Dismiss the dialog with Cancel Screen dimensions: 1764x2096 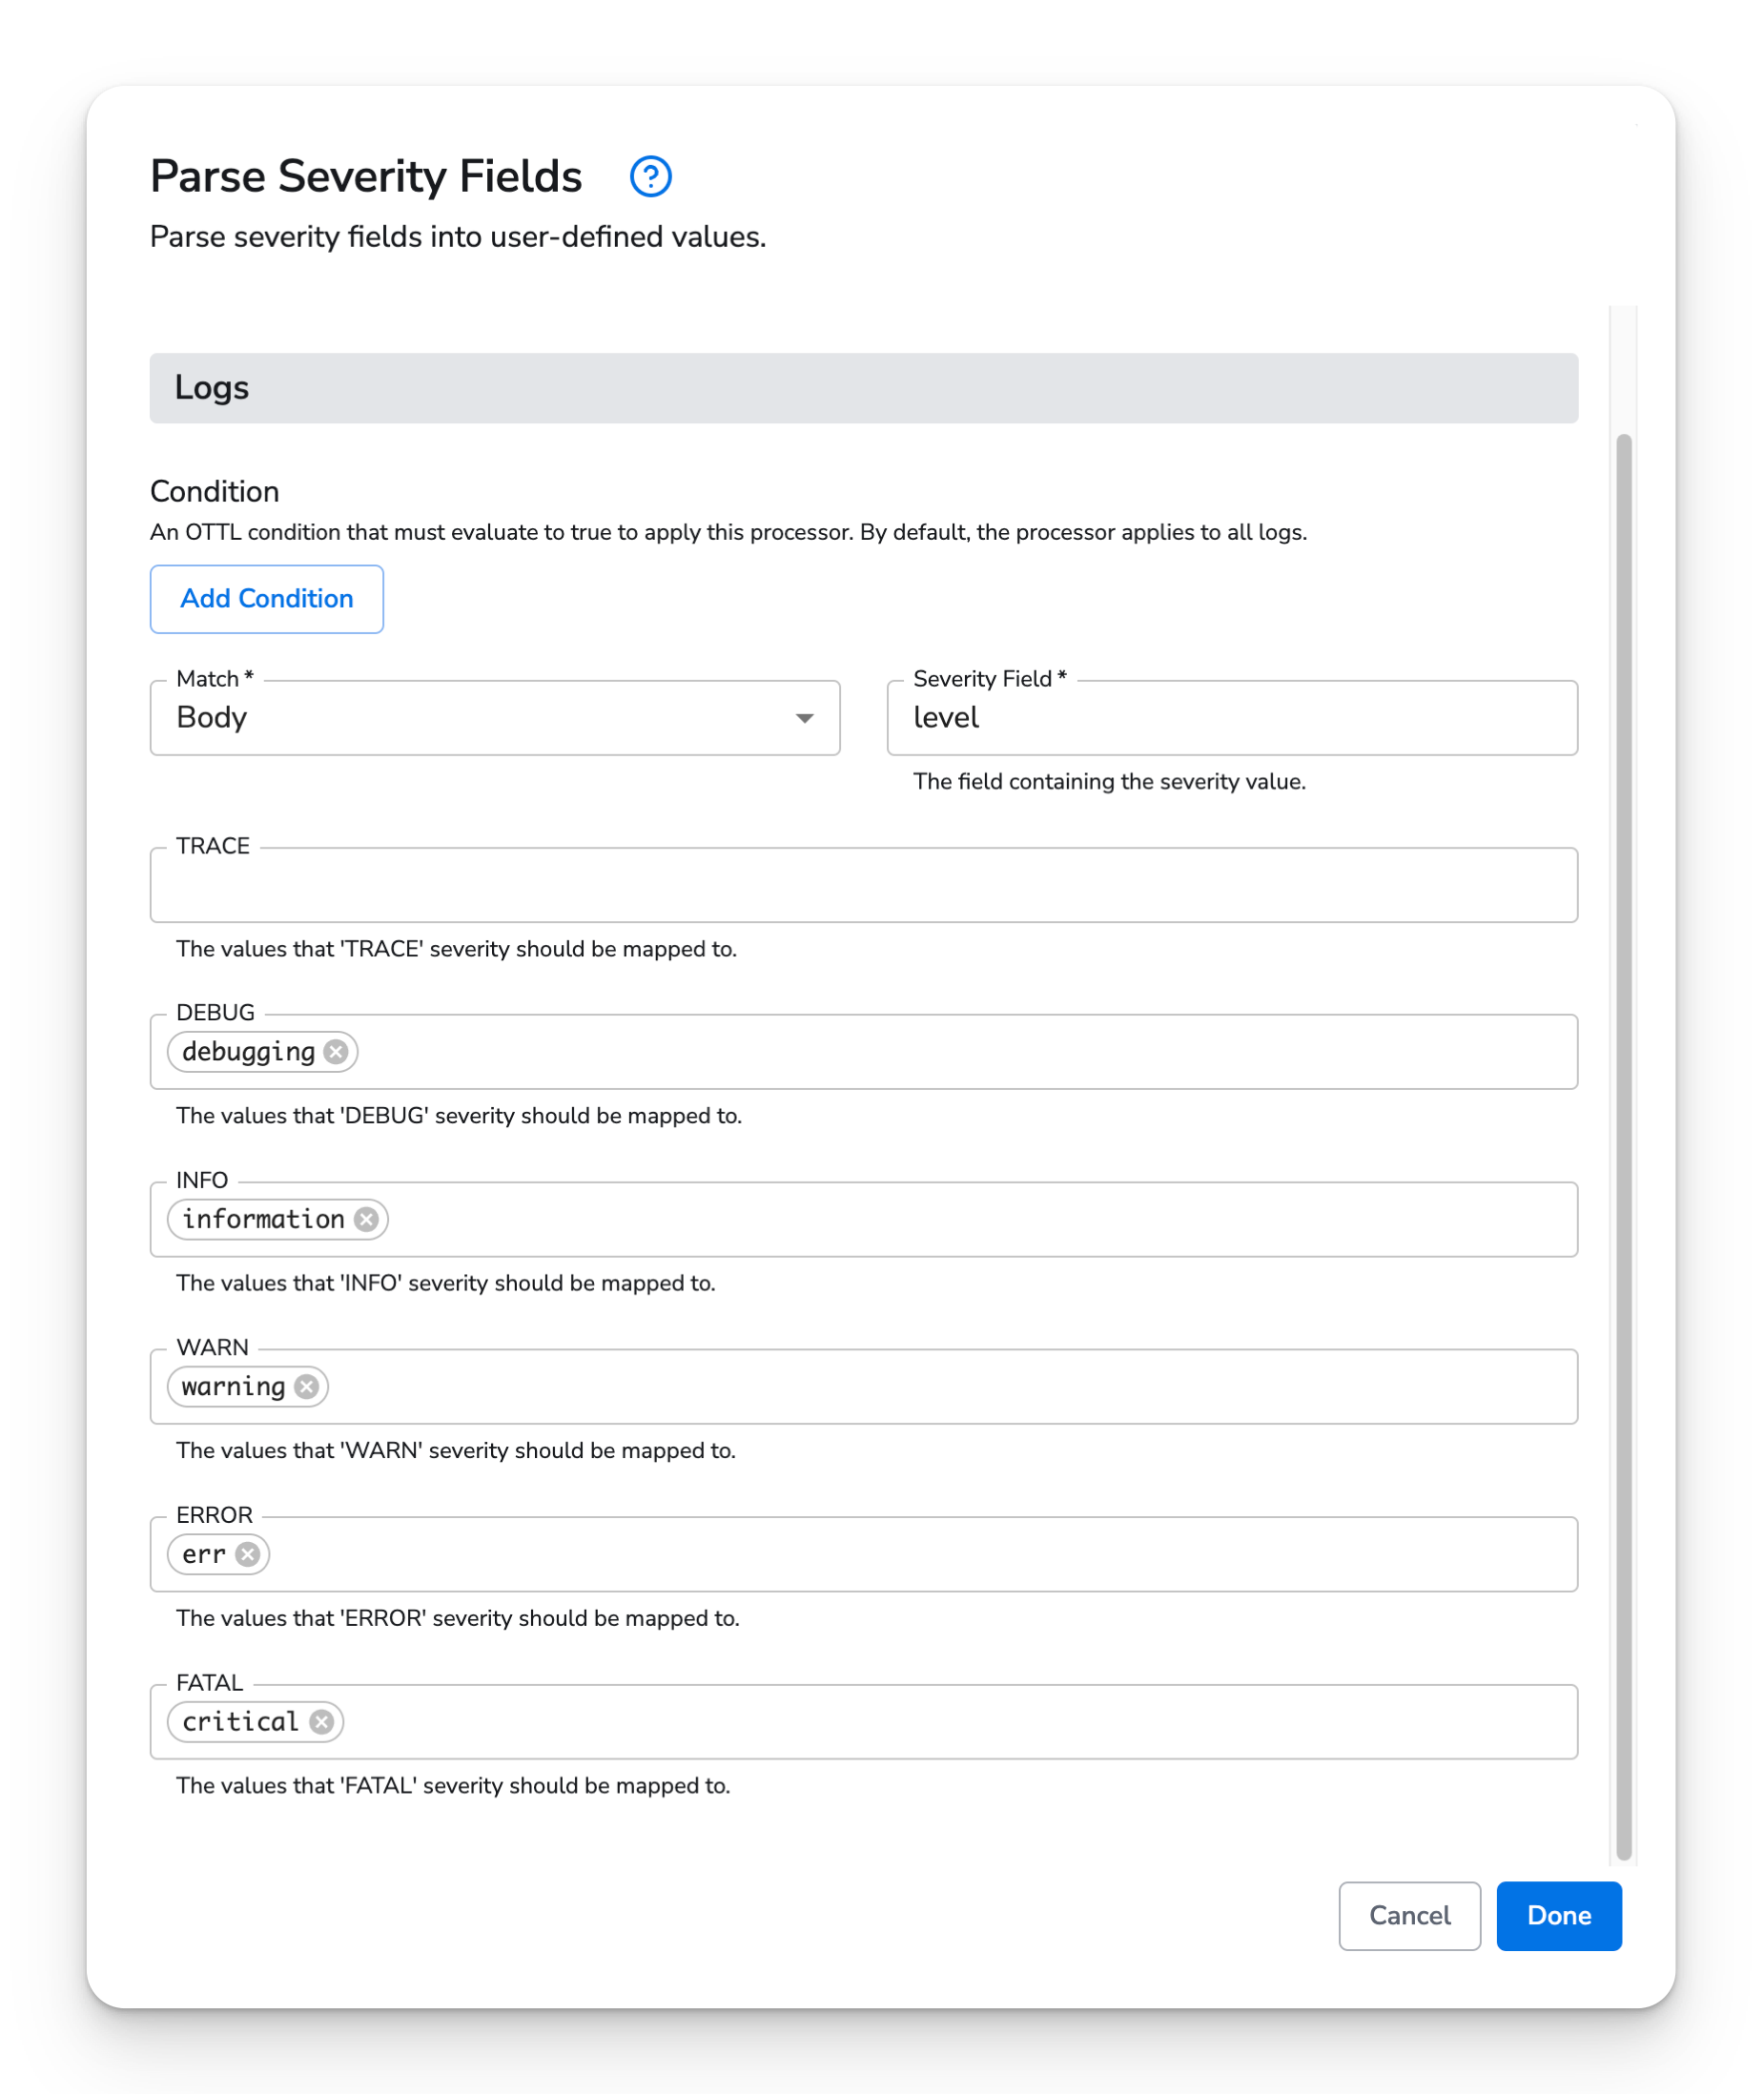pyautogui.click(x=1409, y=1916)
